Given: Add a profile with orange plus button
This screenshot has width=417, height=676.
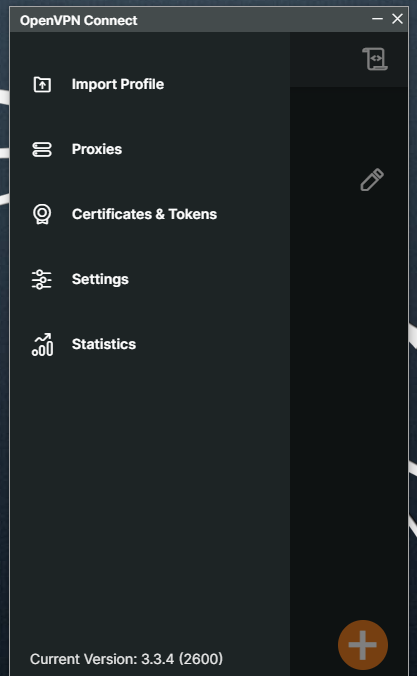Looking at the screenshot, I should point(363,645).
